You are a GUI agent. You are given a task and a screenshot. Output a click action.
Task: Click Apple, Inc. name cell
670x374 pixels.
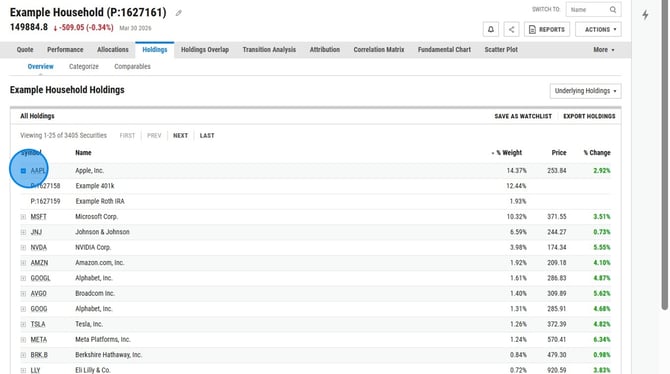(x=89, y=171)
